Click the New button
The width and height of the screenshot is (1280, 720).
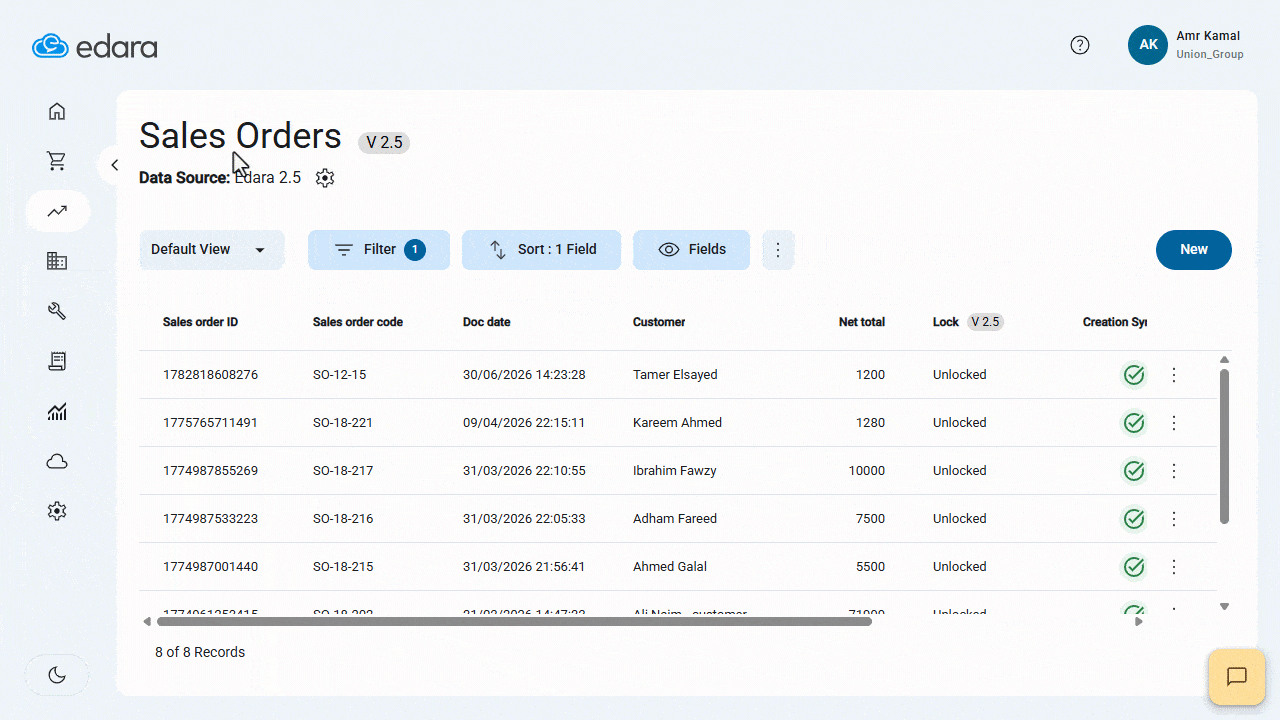(x=1194, y=250)
